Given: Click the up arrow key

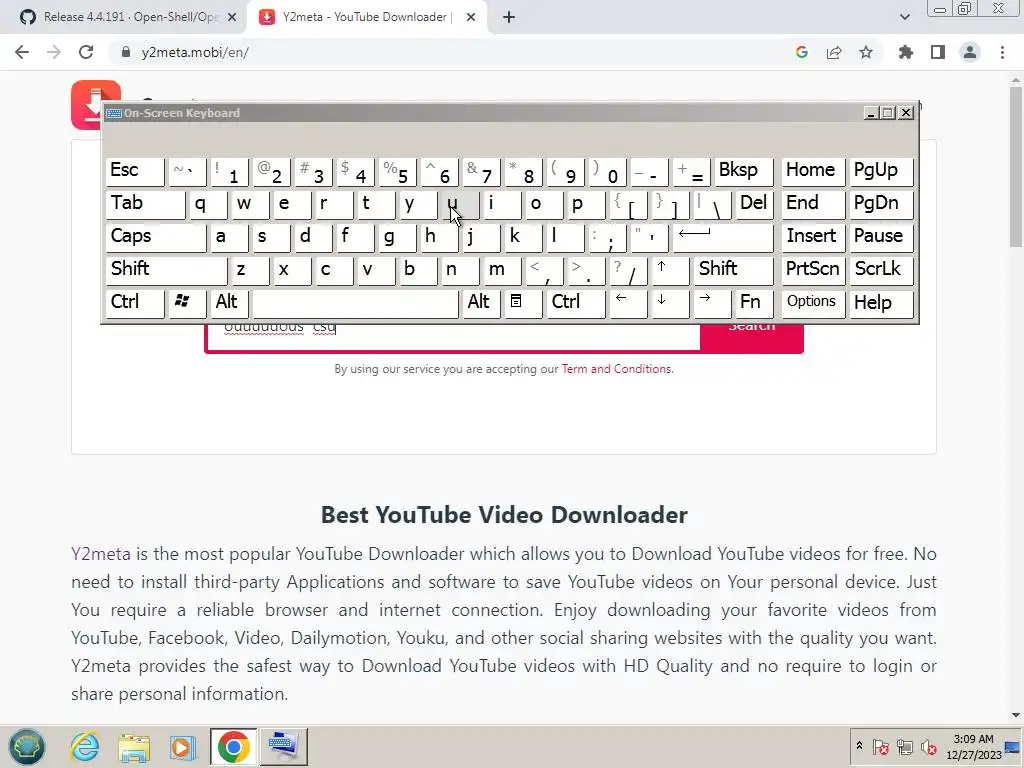Looking at the screenshot, I should click(x=671, y=270).
